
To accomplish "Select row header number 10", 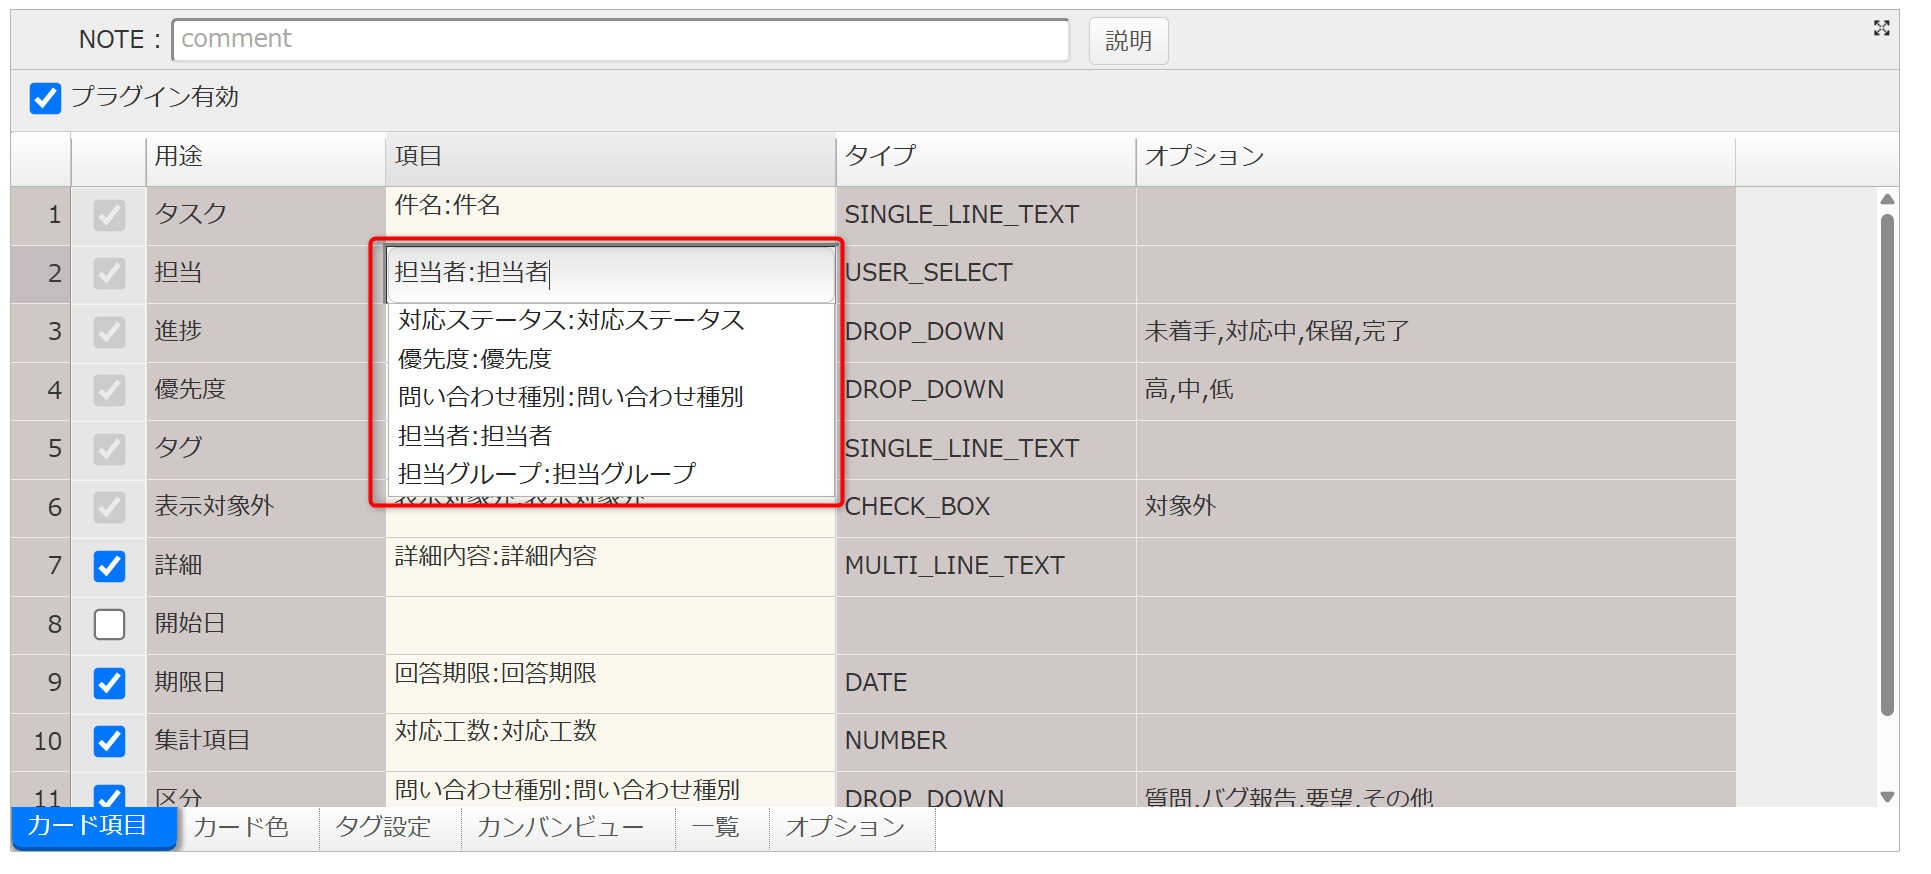I will pos(41,741).
